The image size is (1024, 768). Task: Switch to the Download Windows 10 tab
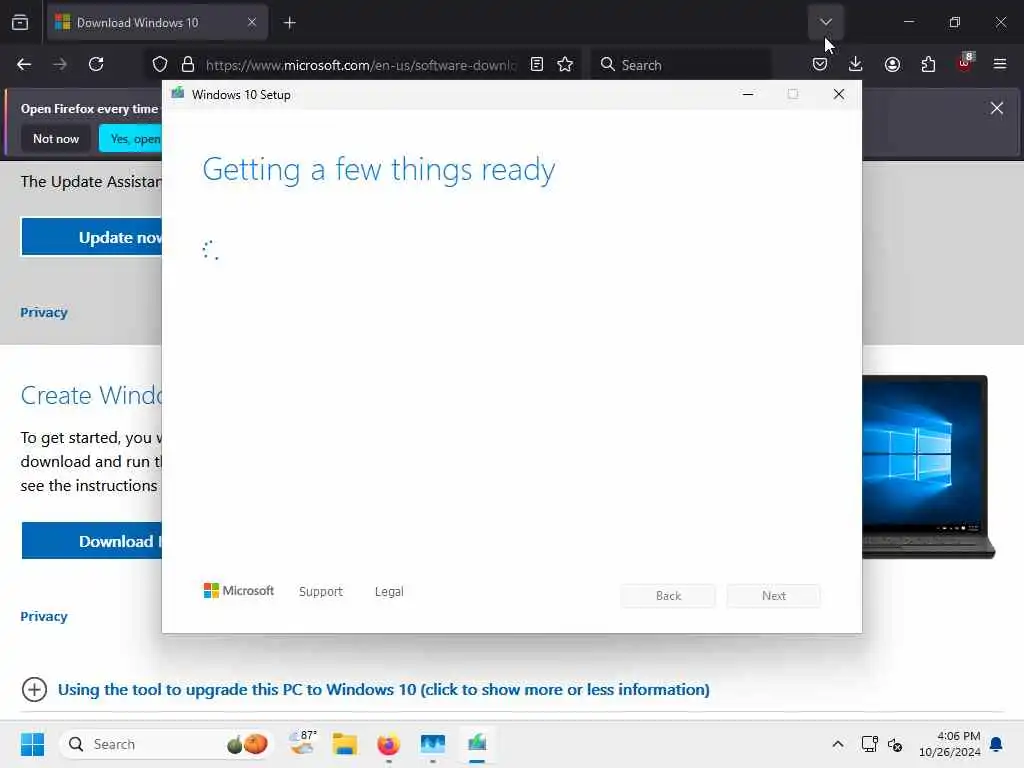coord(157,22)
